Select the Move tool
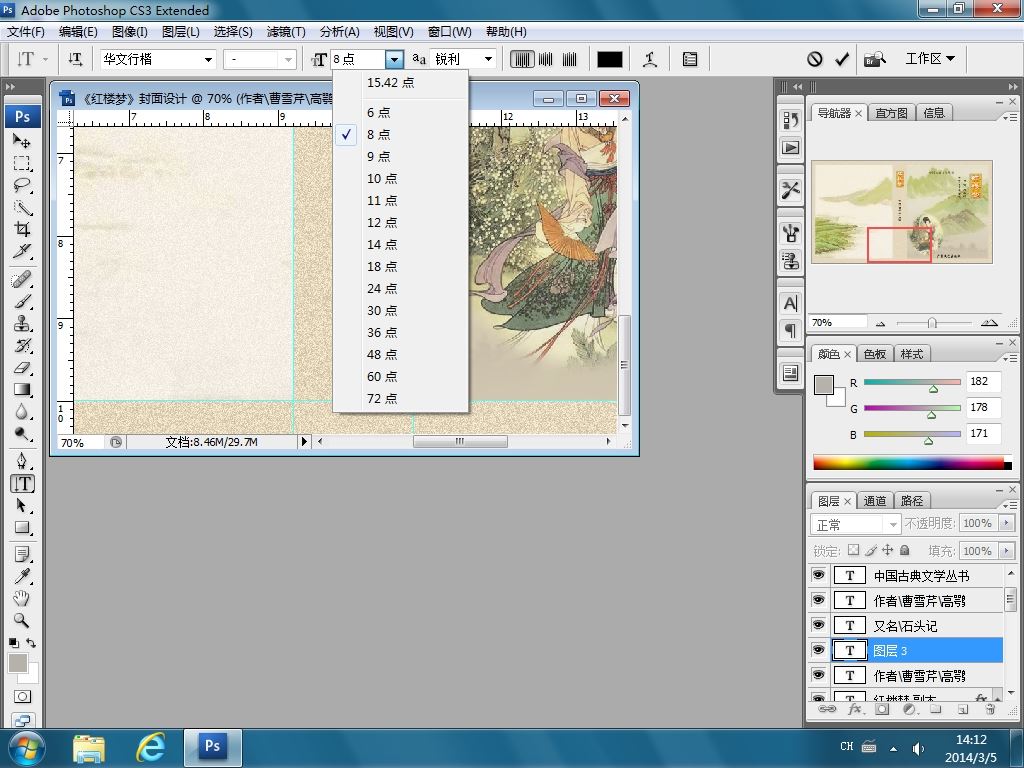The image size is (1024, 768). (22, 140)
